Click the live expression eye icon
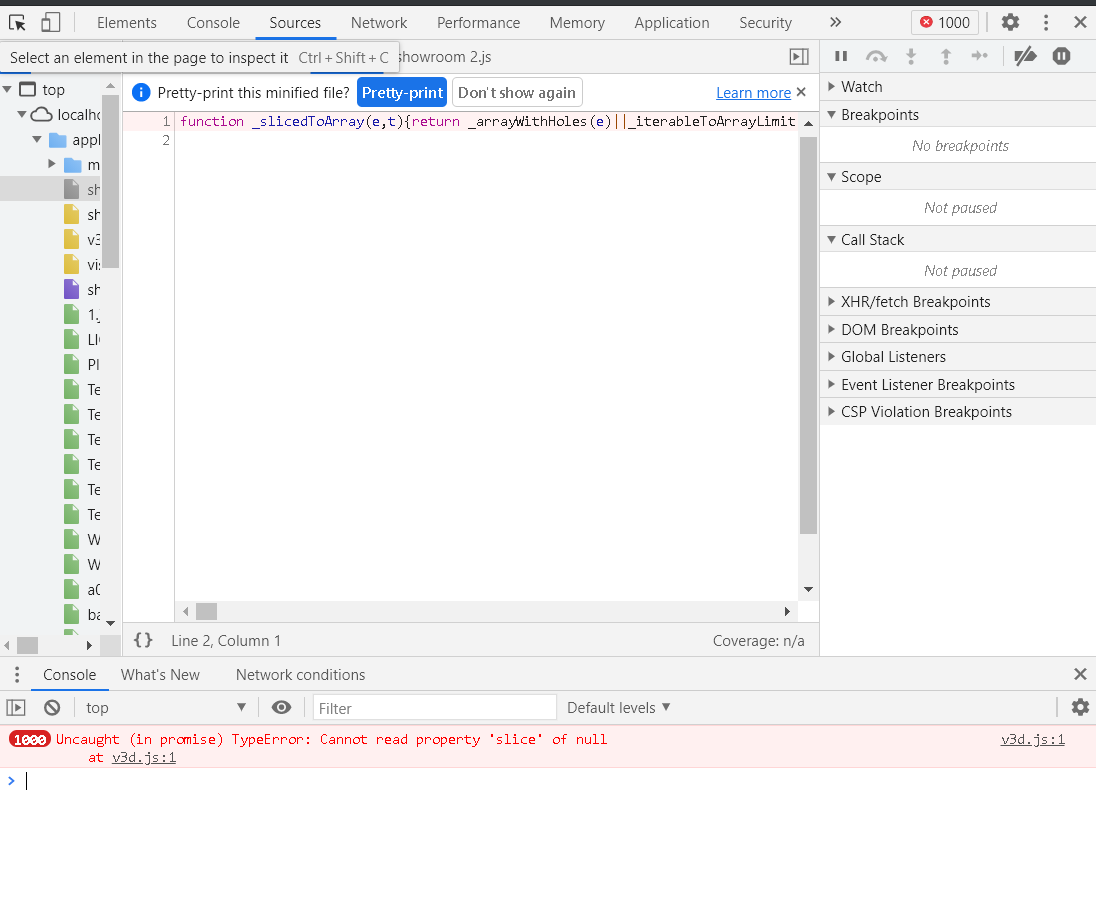Screen dimensions: 1096x905 [x=281, y=707]
